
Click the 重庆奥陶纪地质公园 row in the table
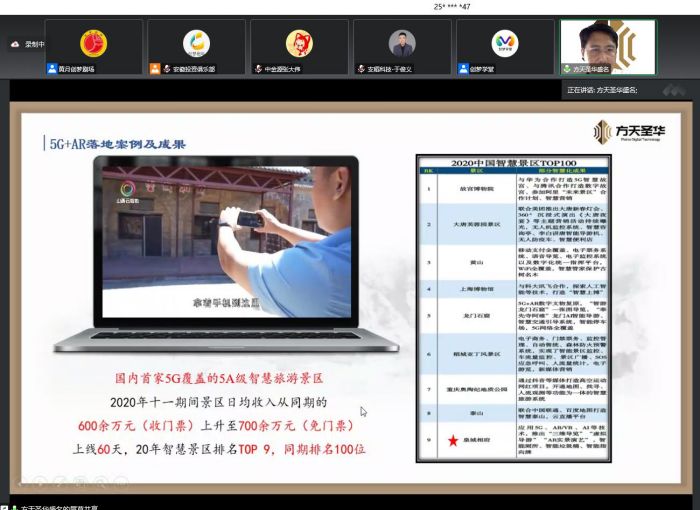513,389
